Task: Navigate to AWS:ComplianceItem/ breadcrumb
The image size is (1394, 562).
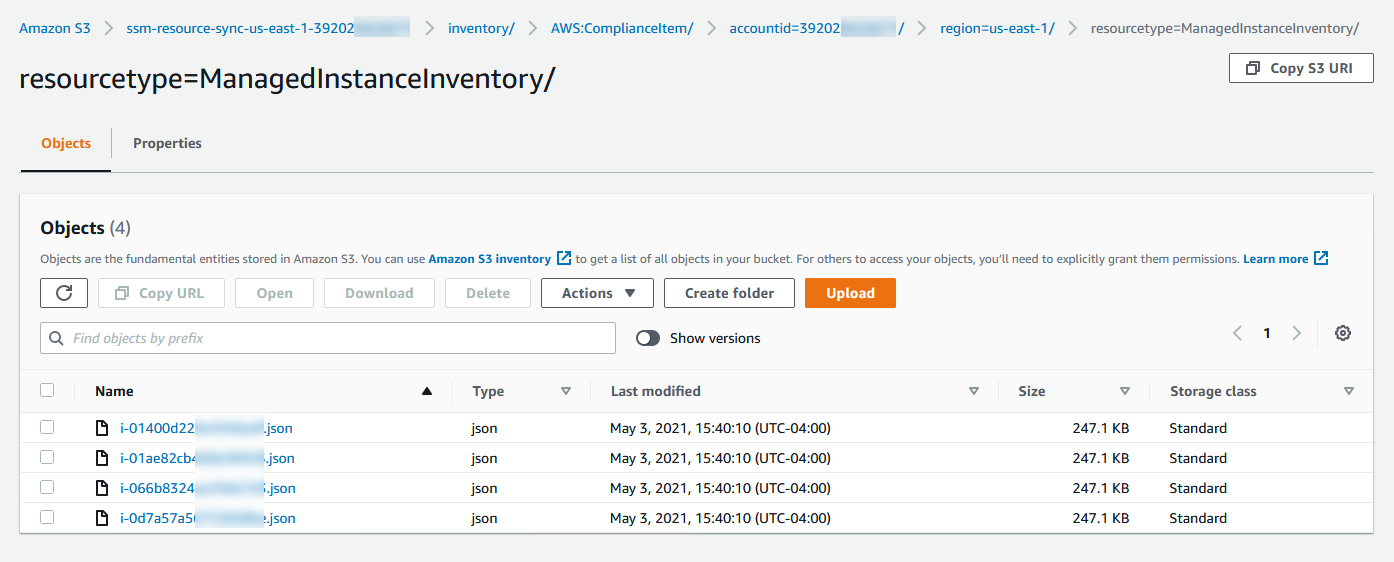Action: (622, 28)
